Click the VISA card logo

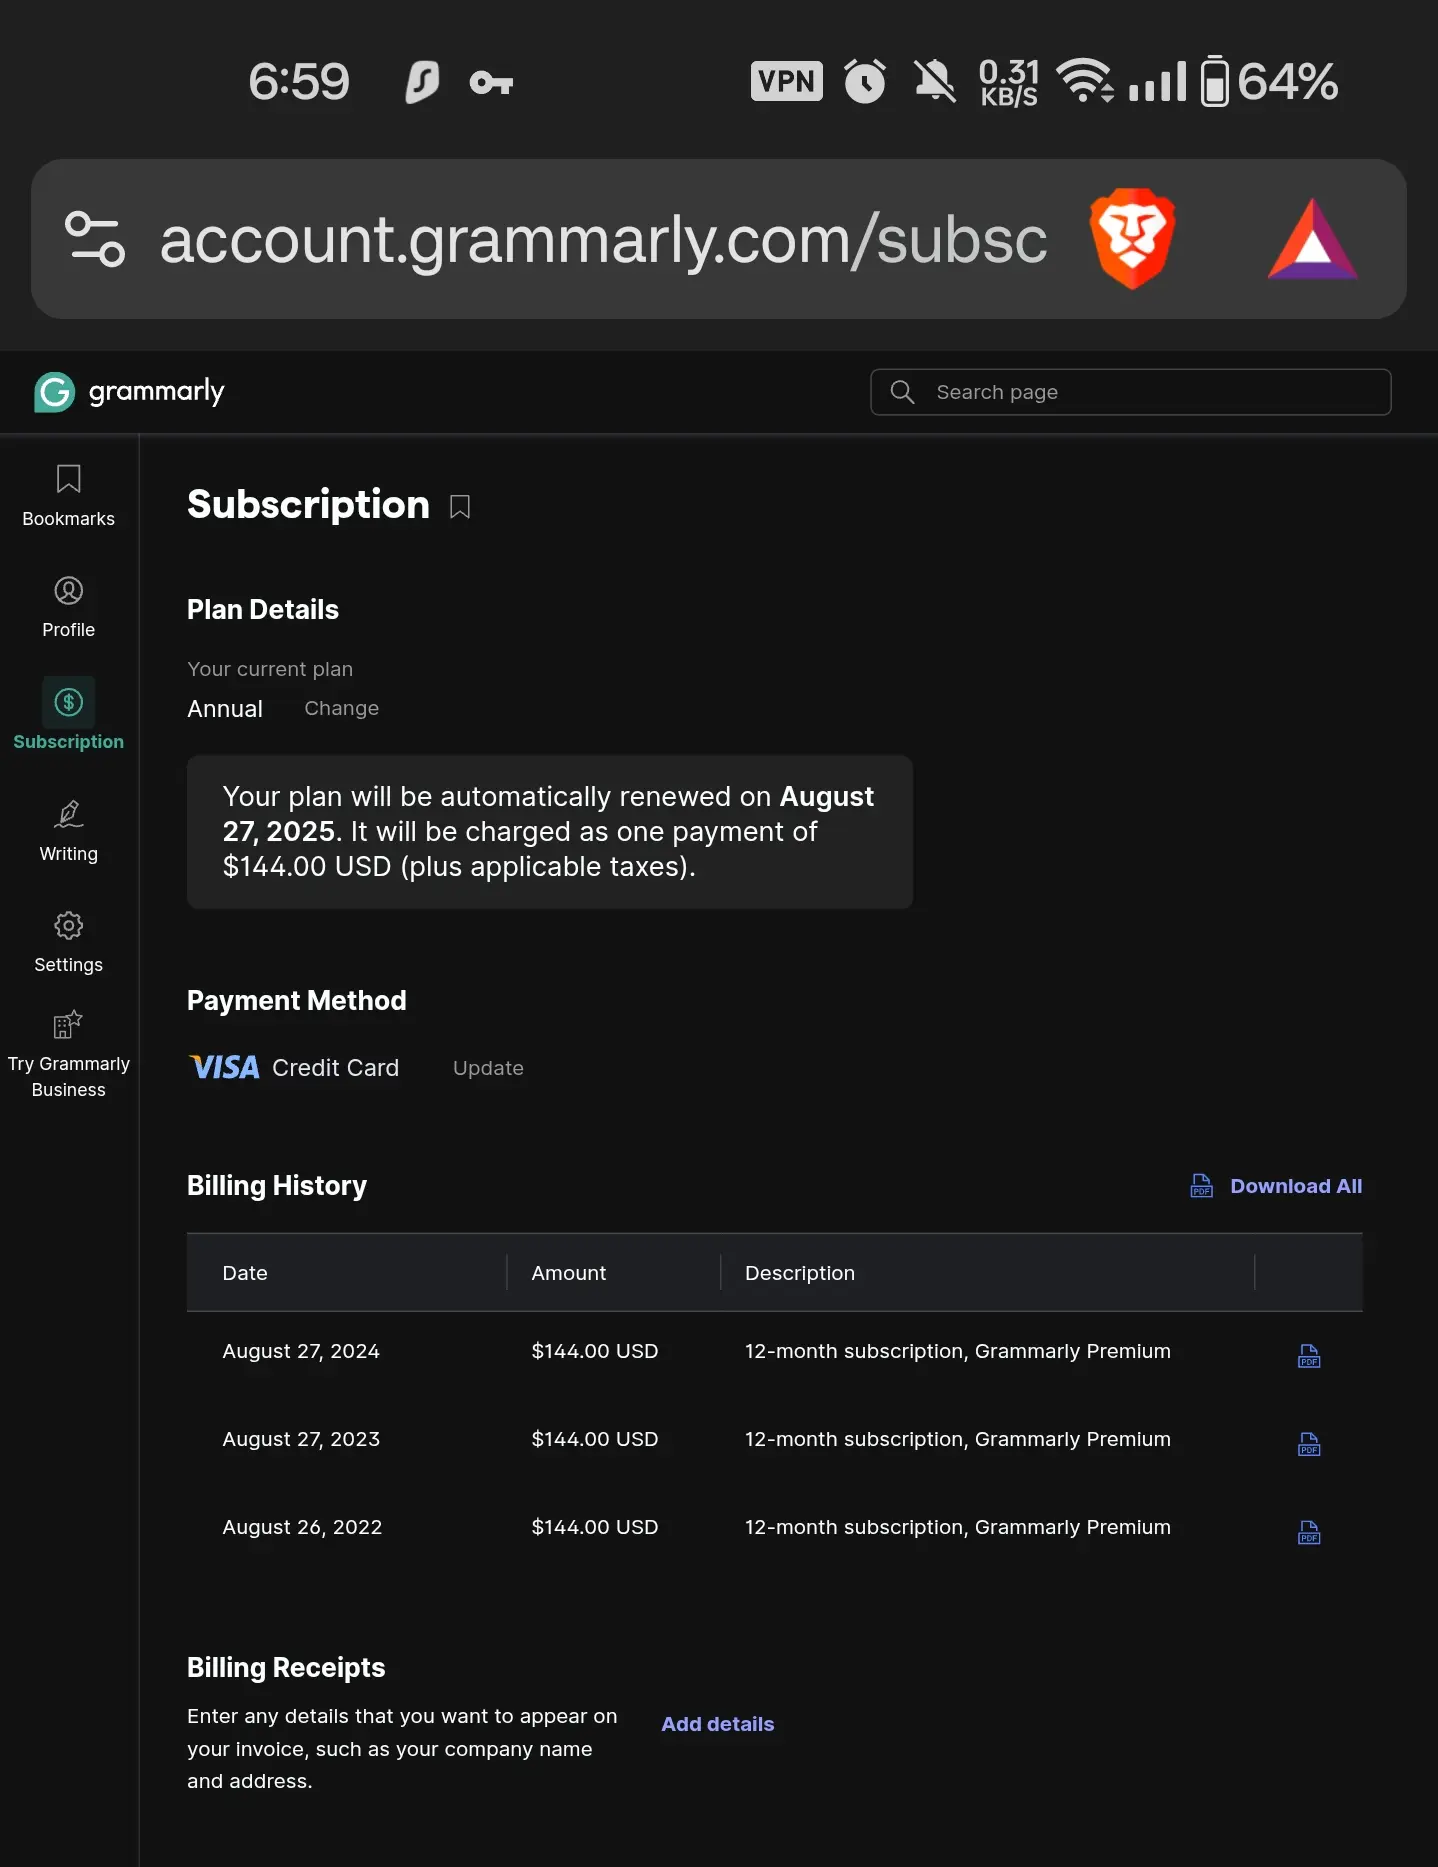pyautogui.click(x=225, y=1067)
